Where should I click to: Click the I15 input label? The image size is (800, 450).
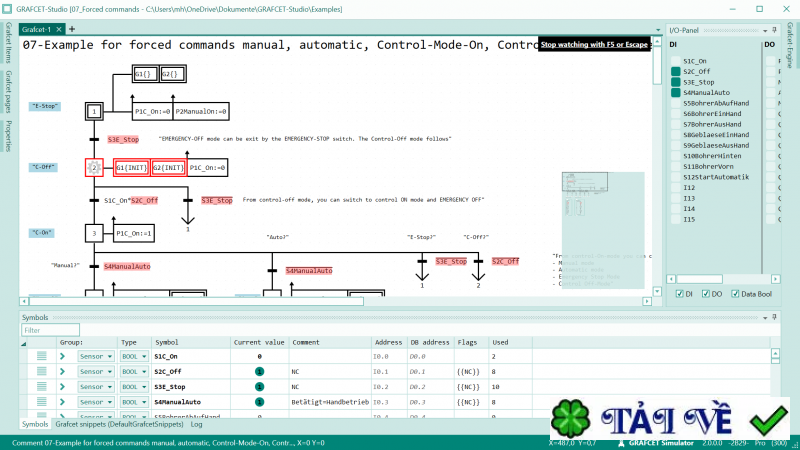[x=689, y=219]
